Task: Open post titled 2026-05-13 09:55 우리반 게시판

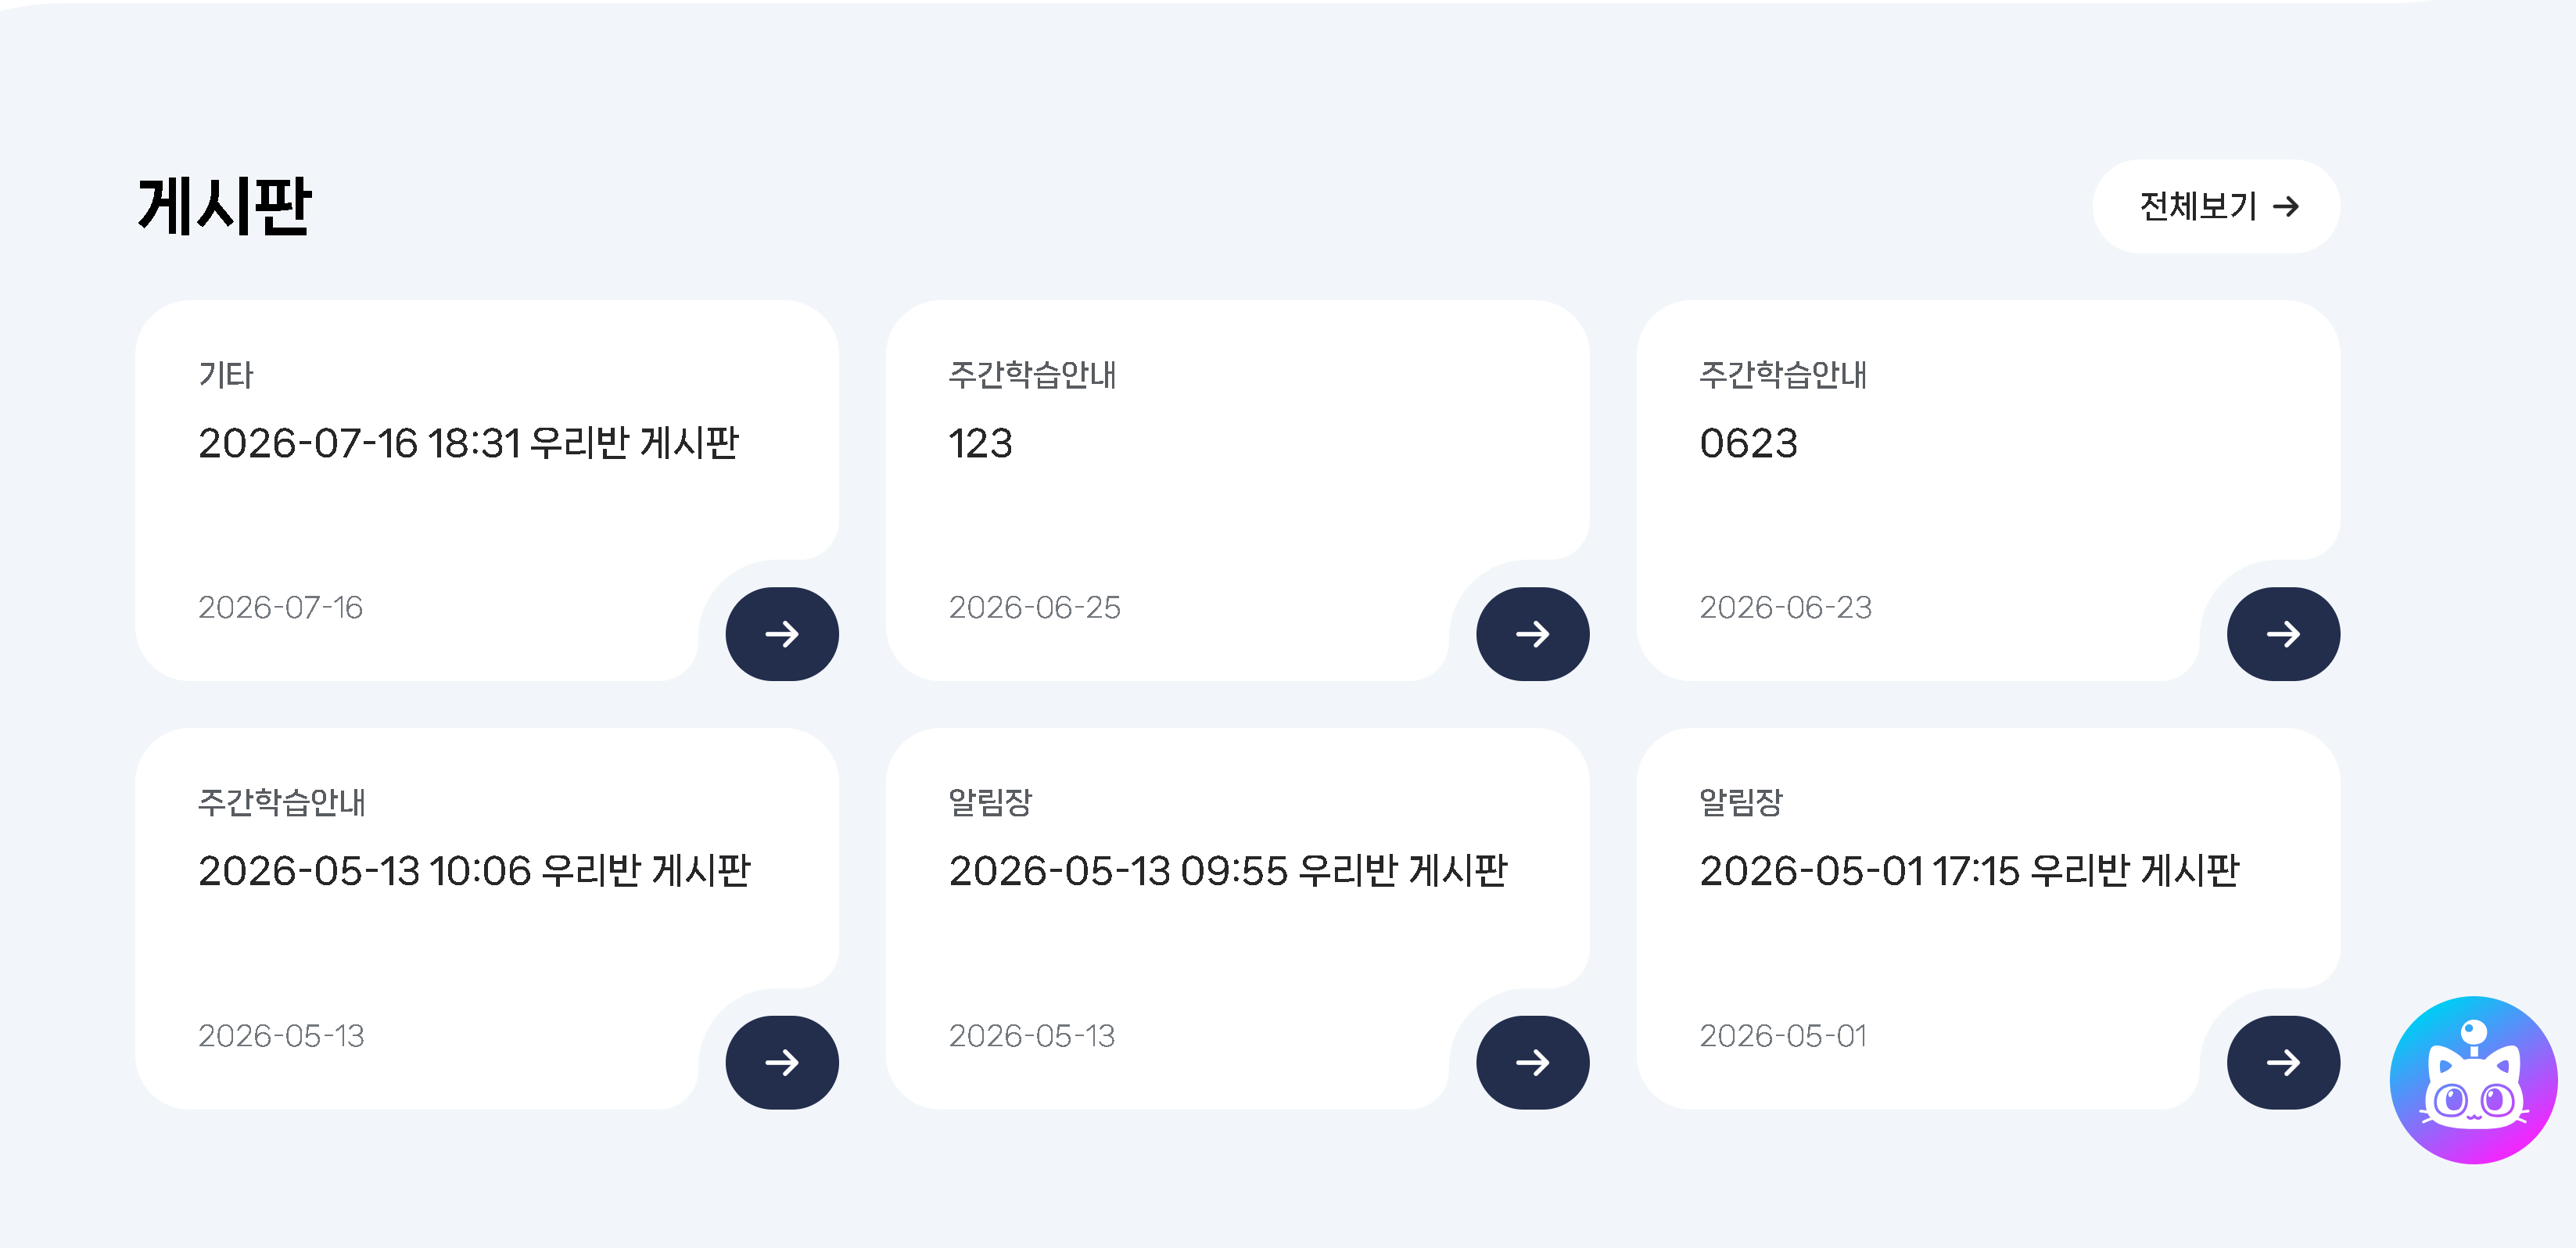Action: (1227, 871)
